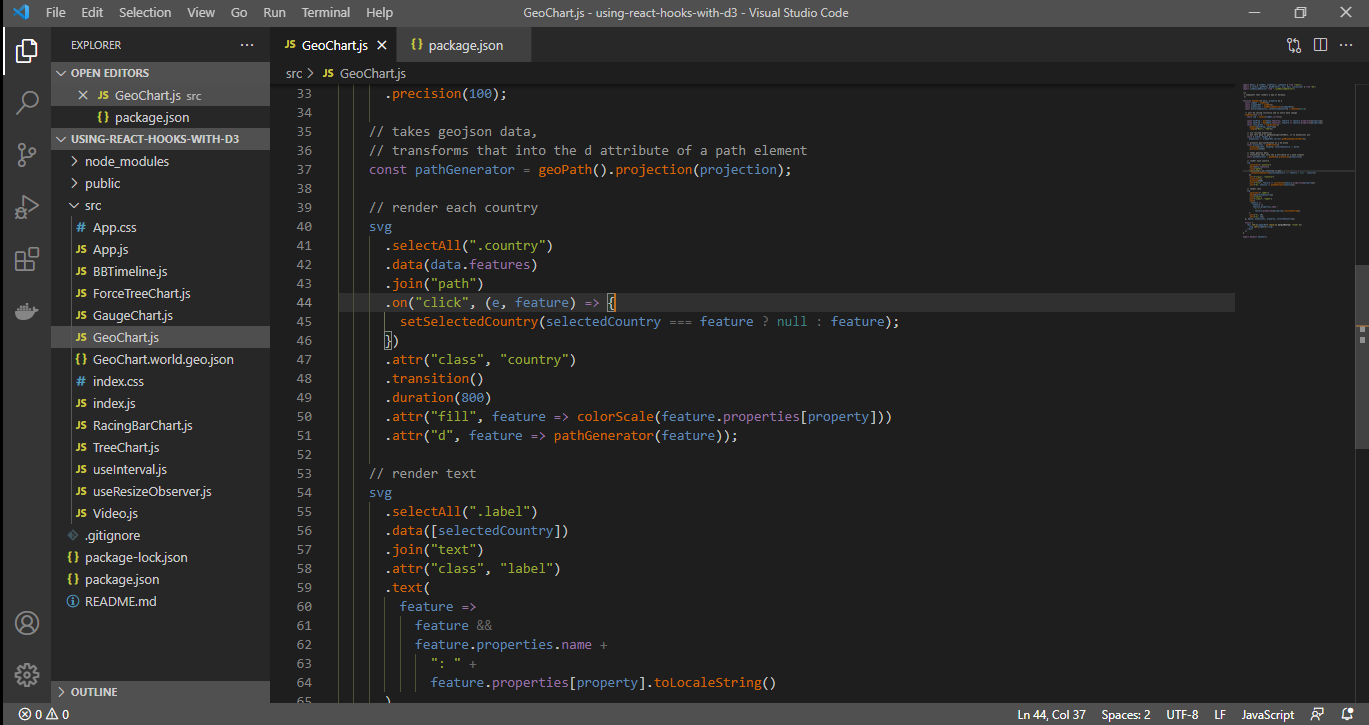Open the Explorer view in activity bar
This screenshot has height=725, width=1369.
click(x=26, y=50)
